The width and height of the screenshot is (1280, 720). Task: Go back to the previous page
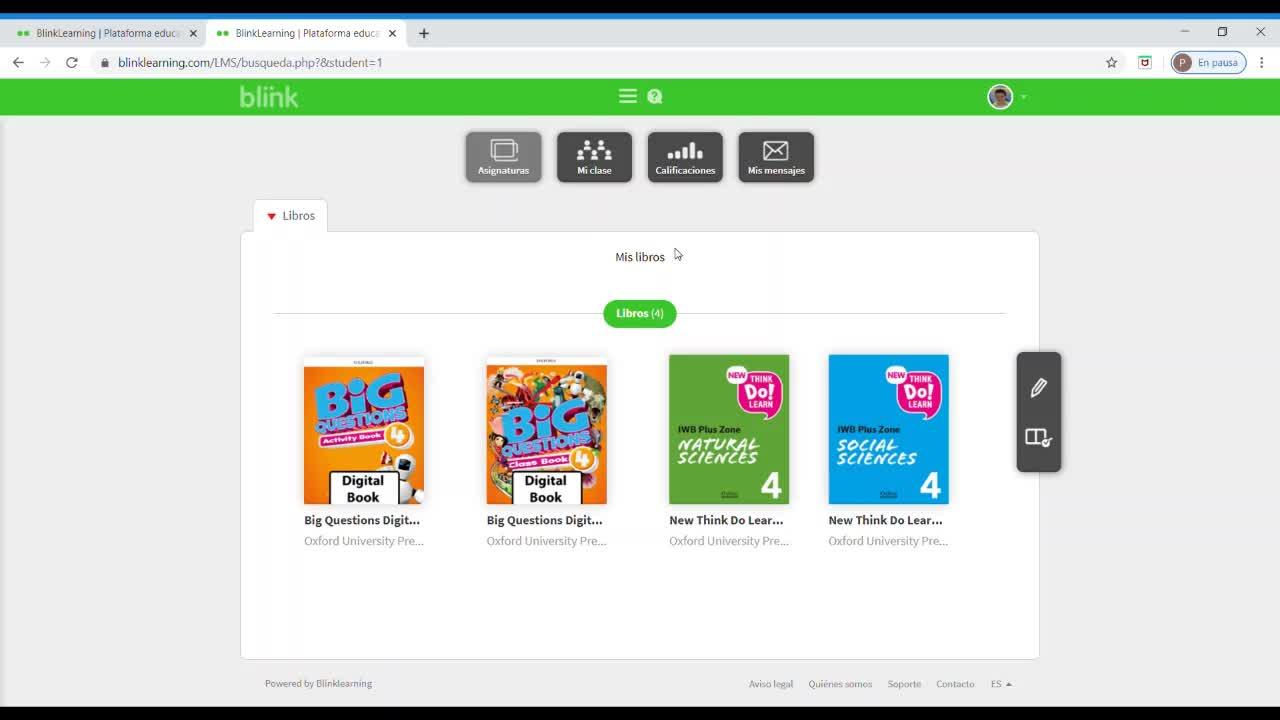point(18,62)
